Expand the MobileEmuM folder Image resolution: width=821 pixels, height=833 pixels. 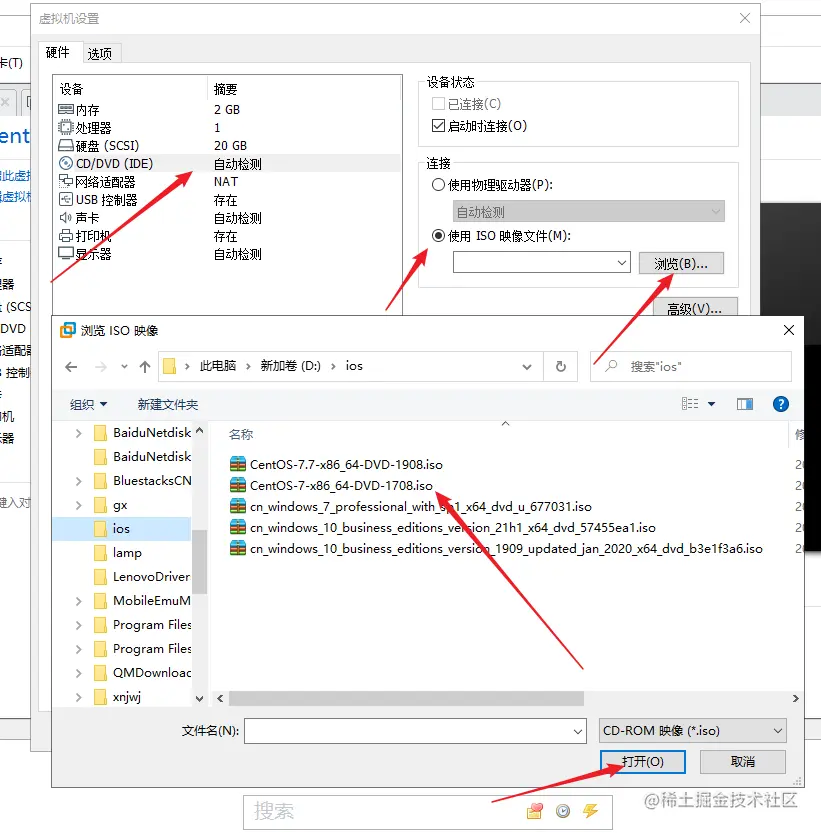pyautogui.click(x=79, y=601)
